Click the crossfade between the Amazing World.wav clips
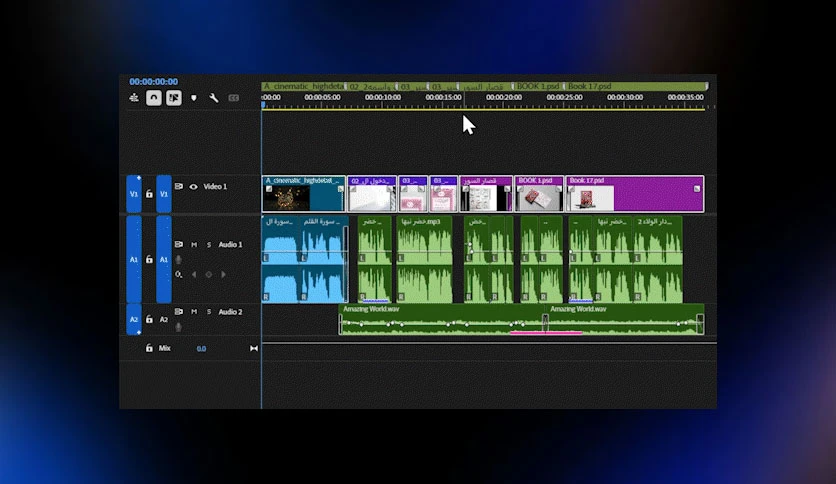 point(545,323)
